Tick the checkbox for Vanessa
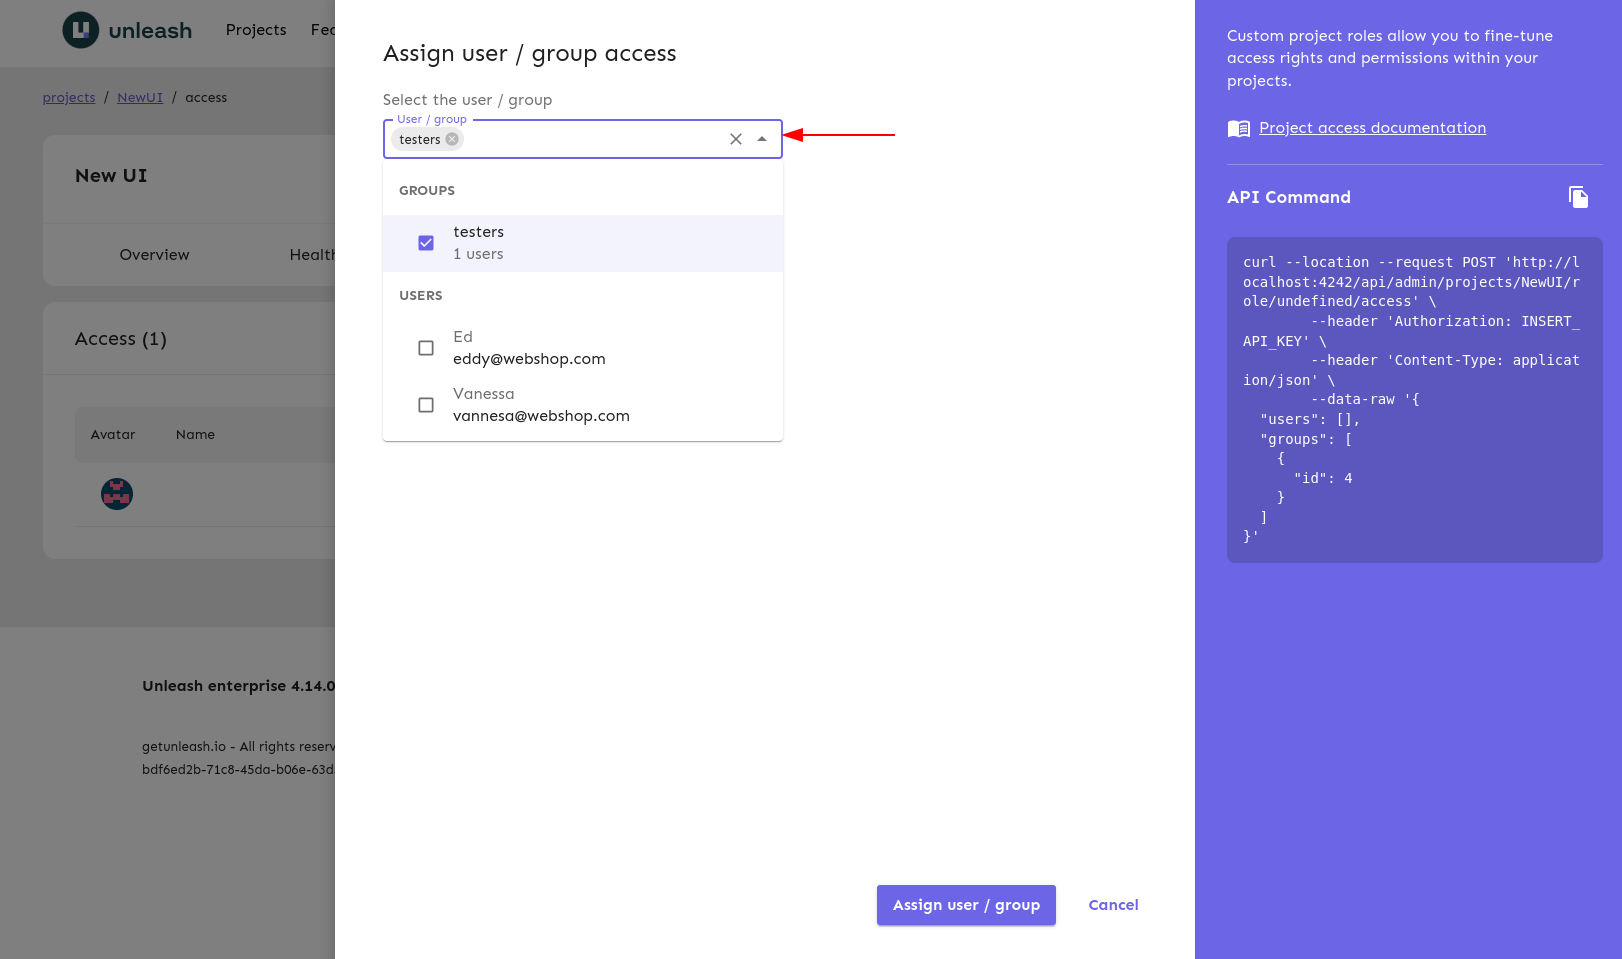This screenshot has height=959, width=1622. [x=426, y=405]
